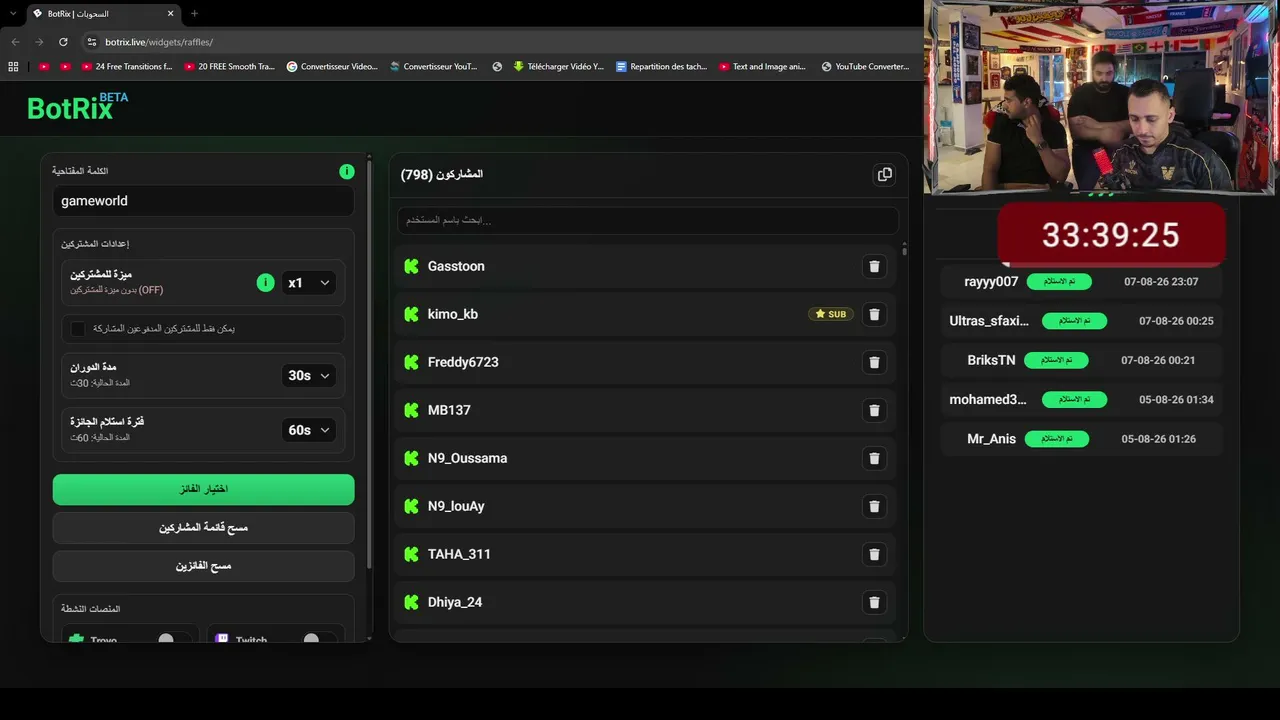The image size is (1280, 720).
Task: Click the date 07-08-26 23:07
Action: [1161, 282]
